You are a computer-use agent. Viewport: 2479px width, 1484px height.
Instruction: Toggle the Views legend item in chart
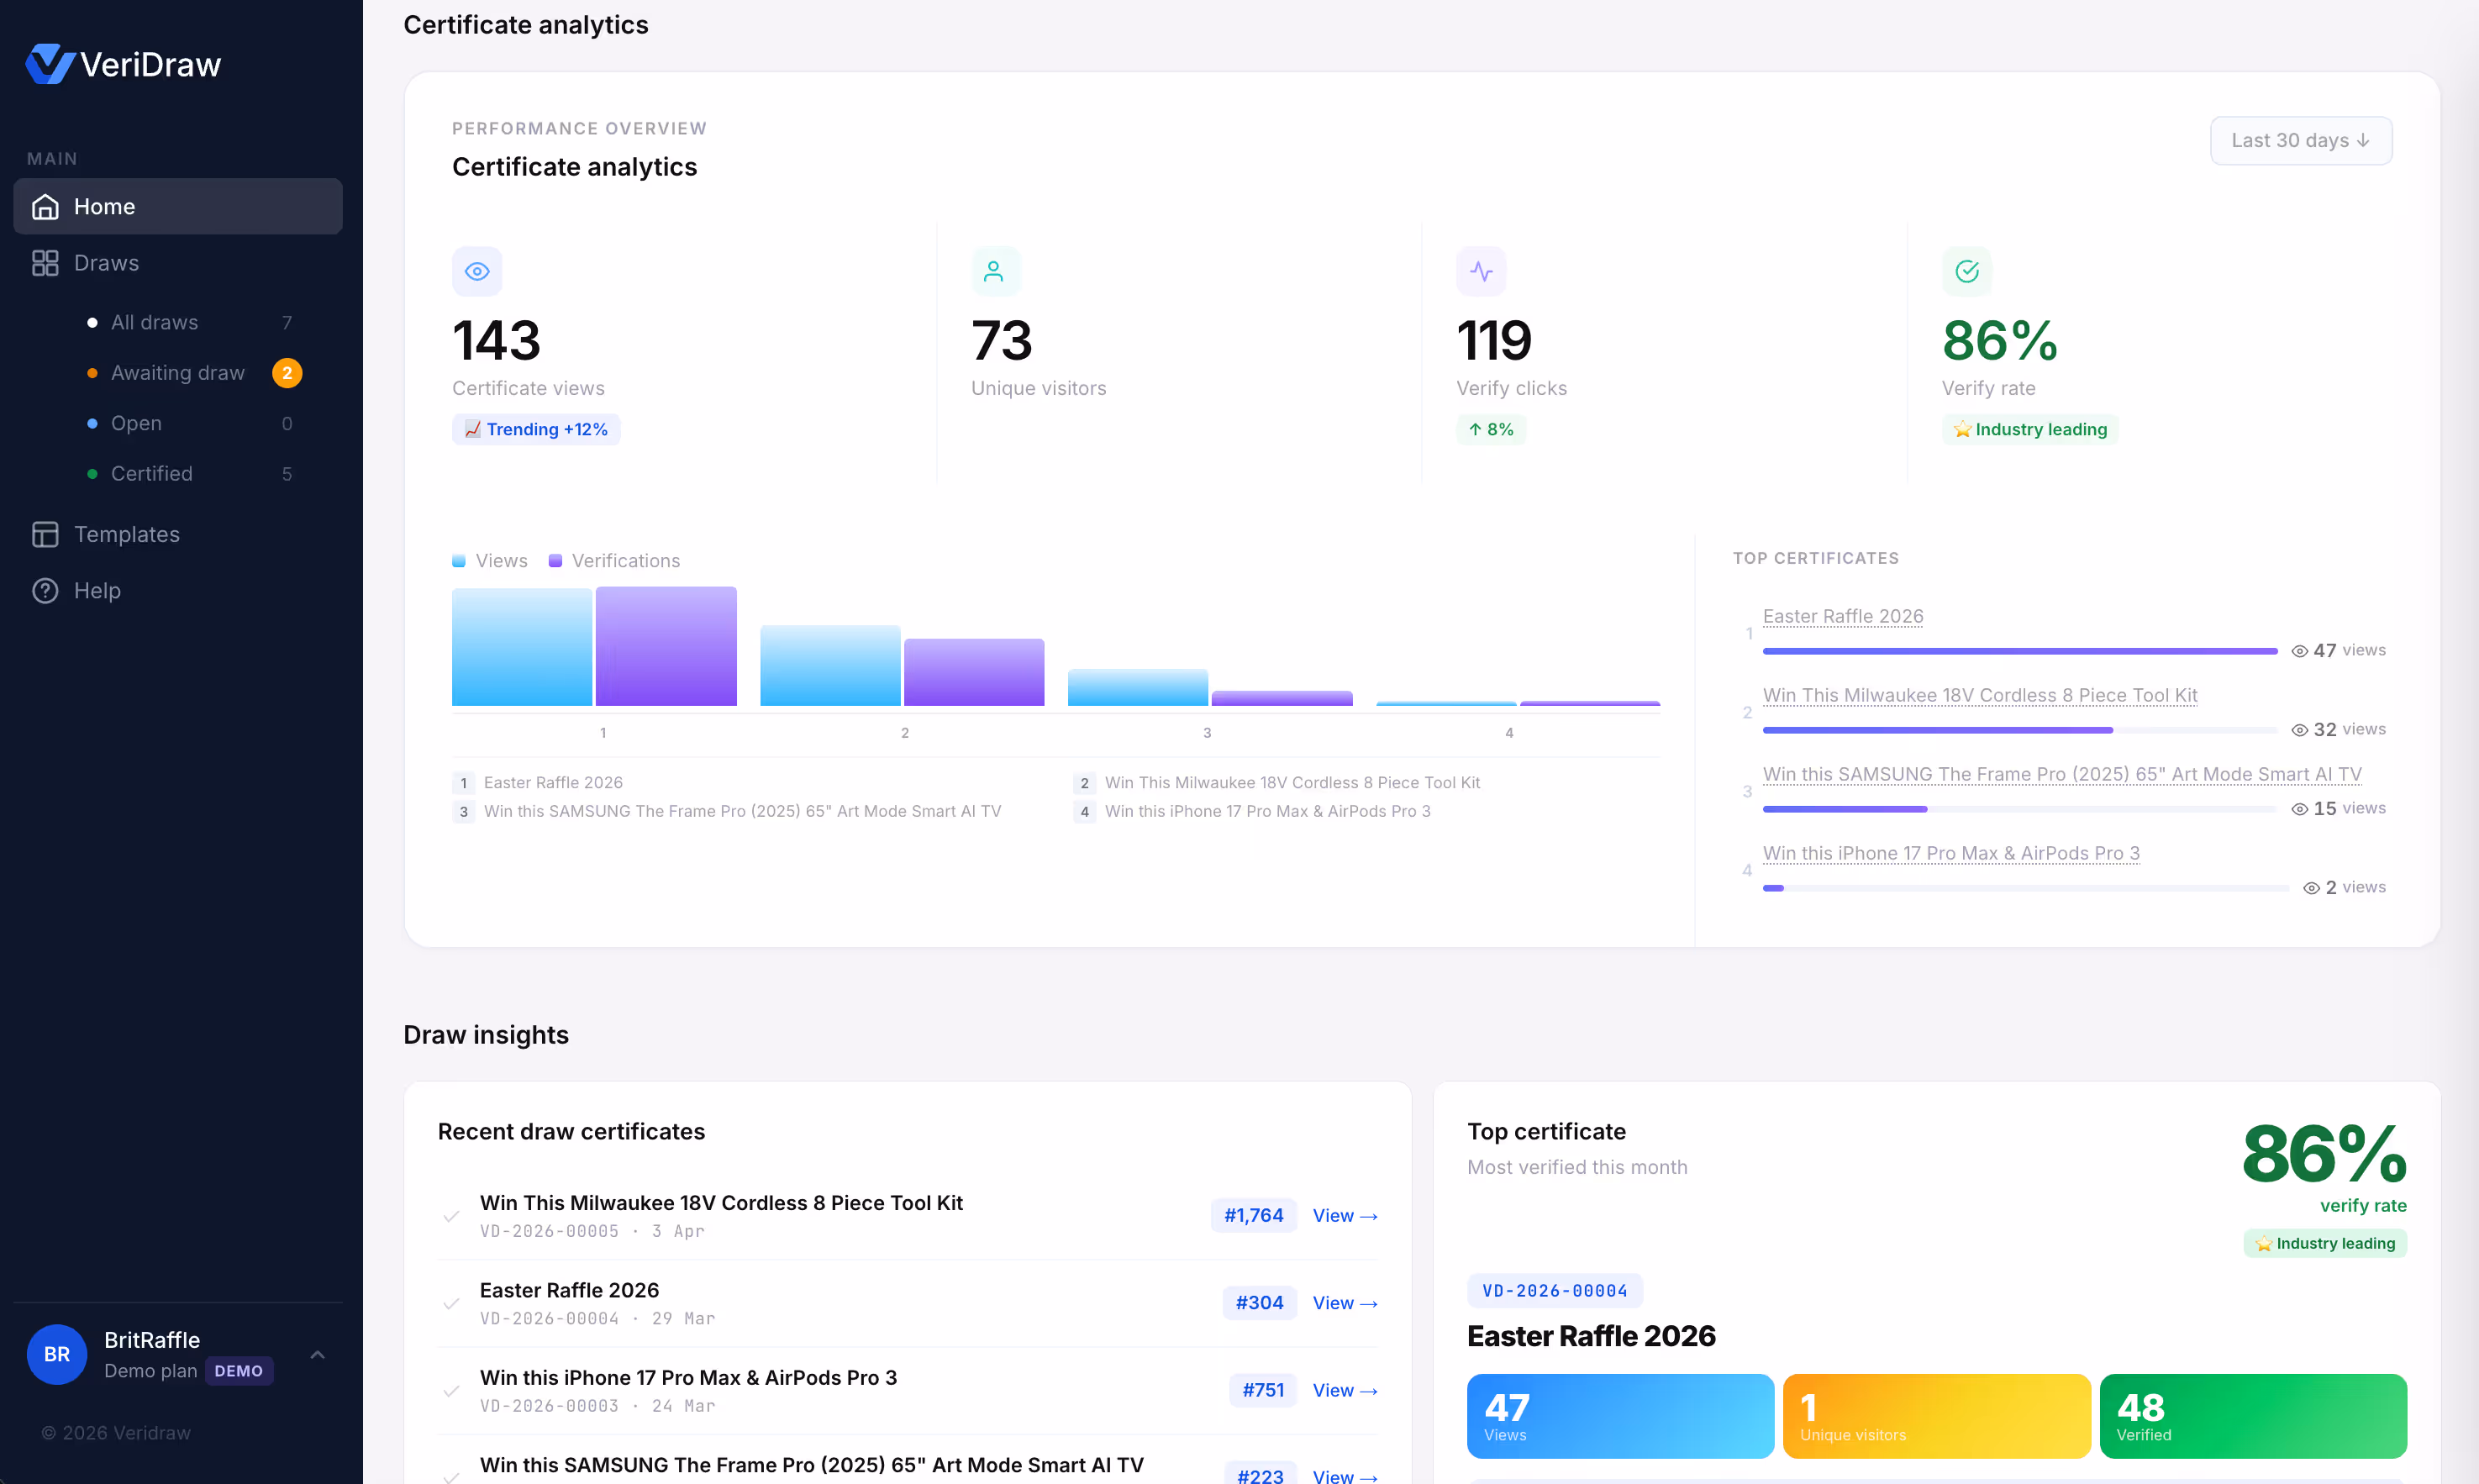point(490,561)
